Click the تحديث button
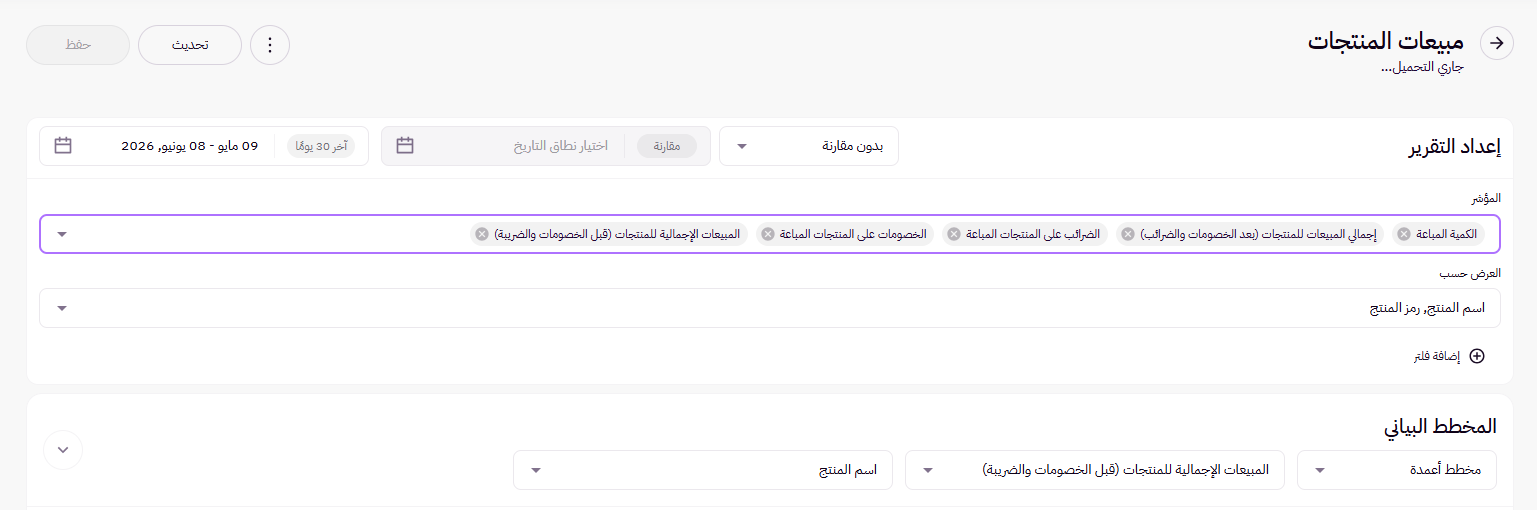This screenshot has width=1537, height=510. pos(190,45)
